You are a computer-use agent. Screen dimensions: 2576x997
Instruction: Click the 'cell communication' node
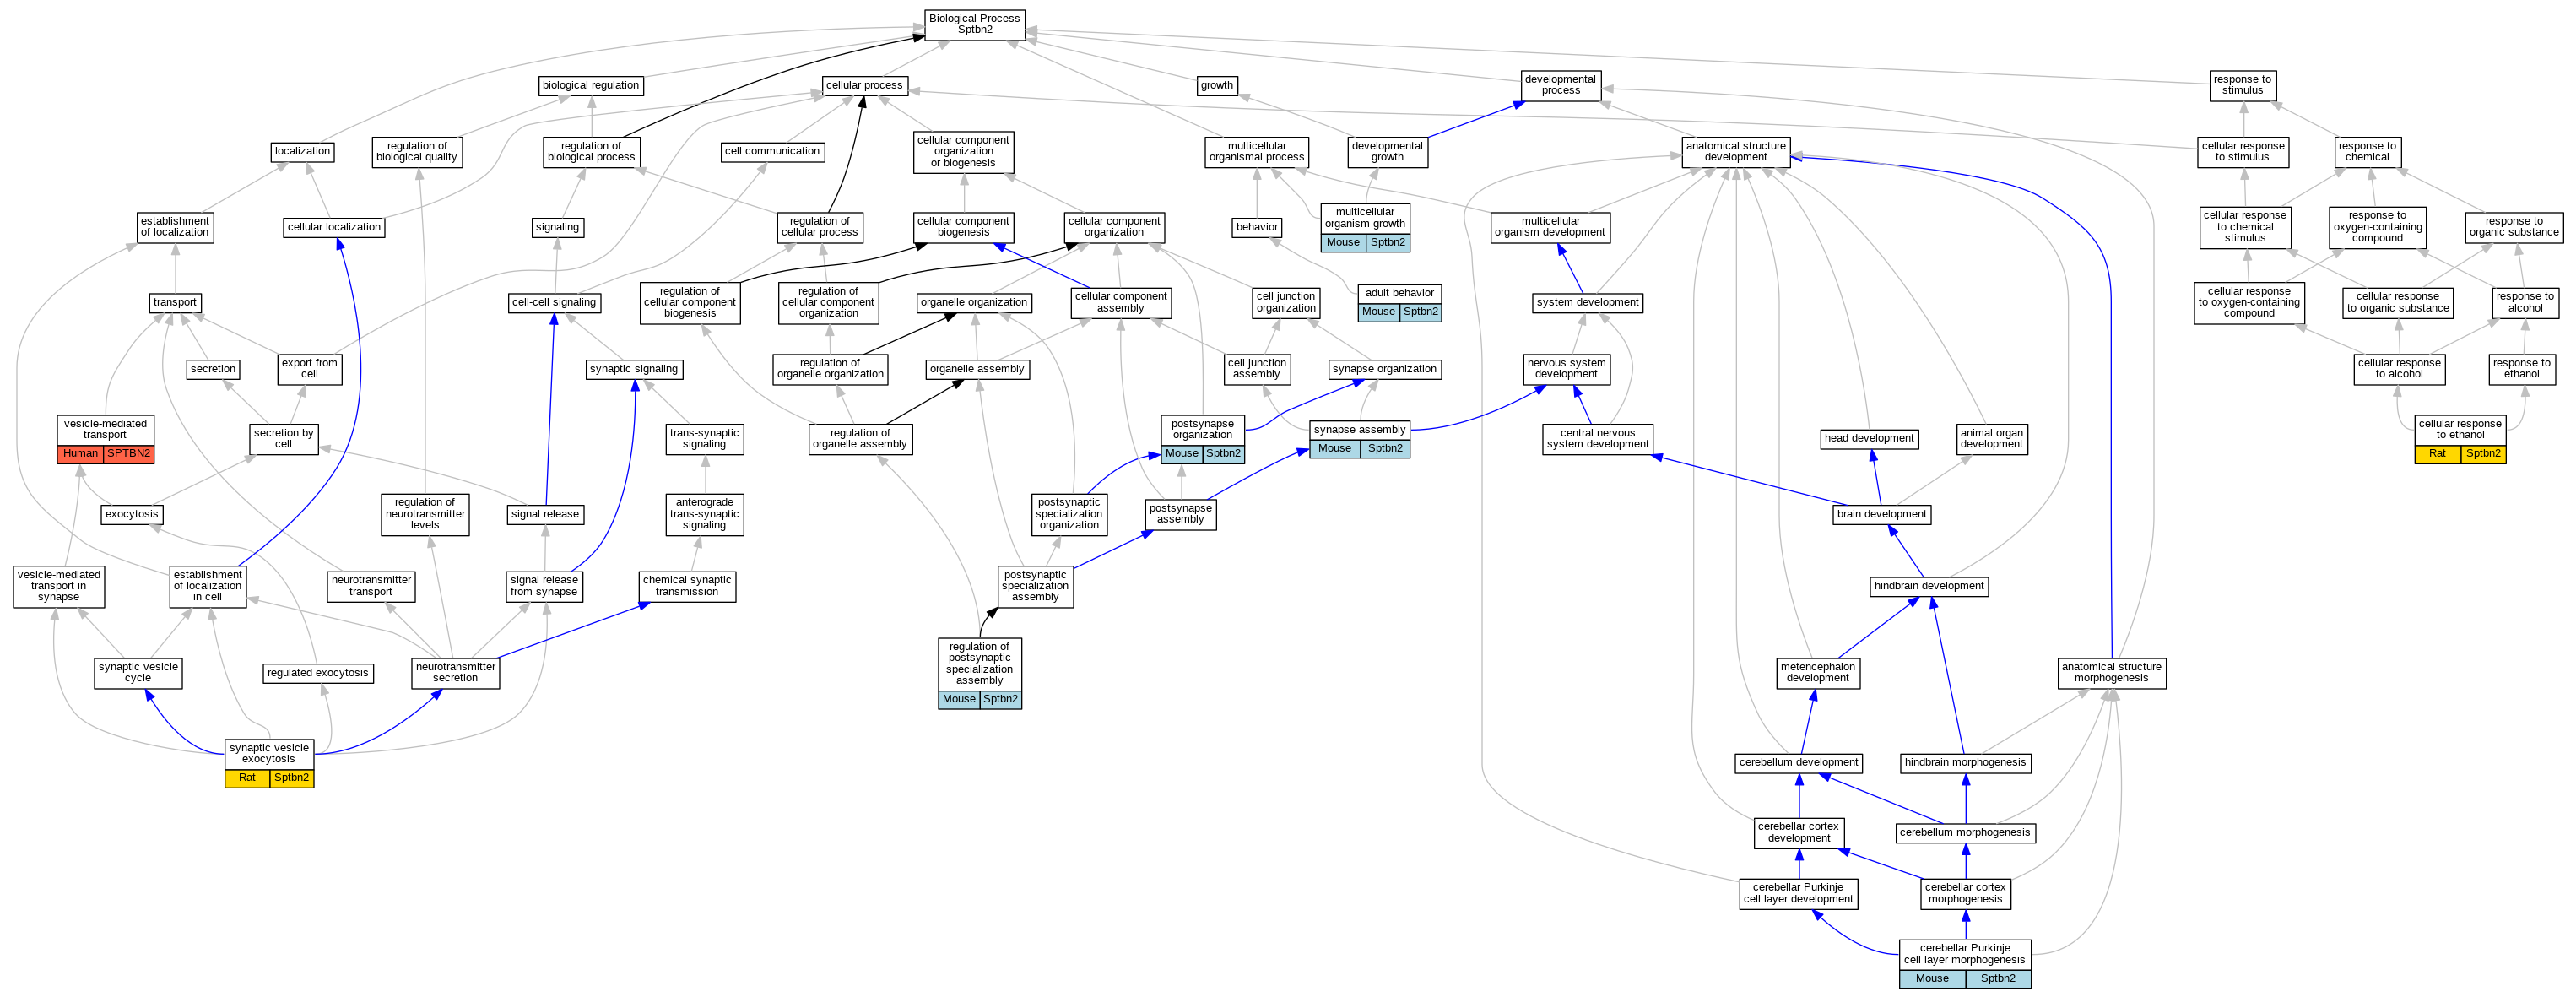point(772,152)
